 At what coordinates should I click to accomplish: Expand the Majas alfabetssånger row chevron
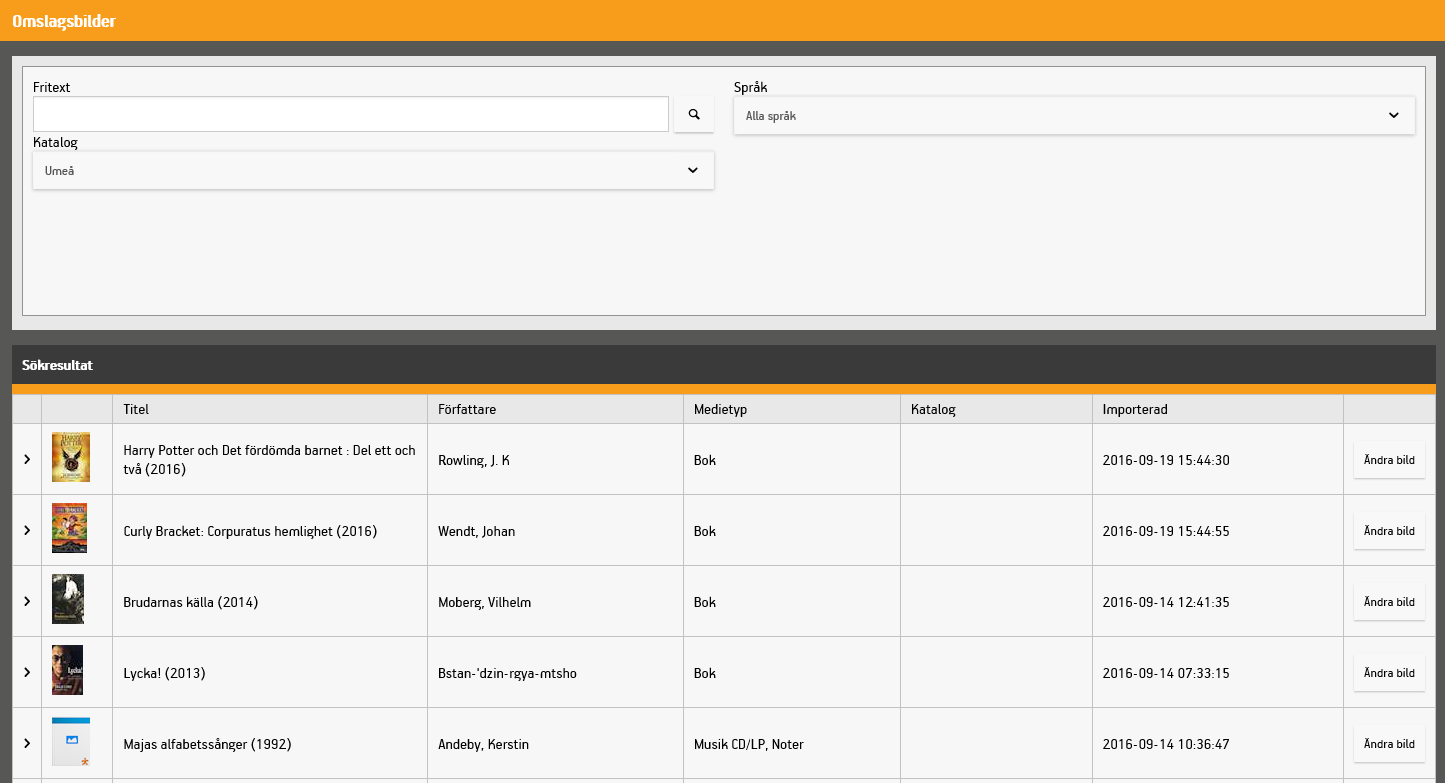[27, 743]
